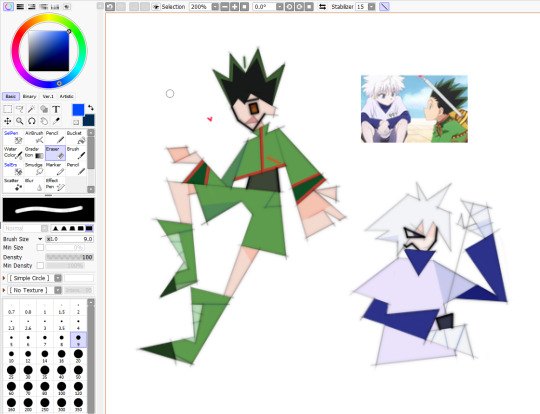Choose the Pencil tool beside AirBrush
The width and height of the screenshot is (540, 414).
click(55, 137)
